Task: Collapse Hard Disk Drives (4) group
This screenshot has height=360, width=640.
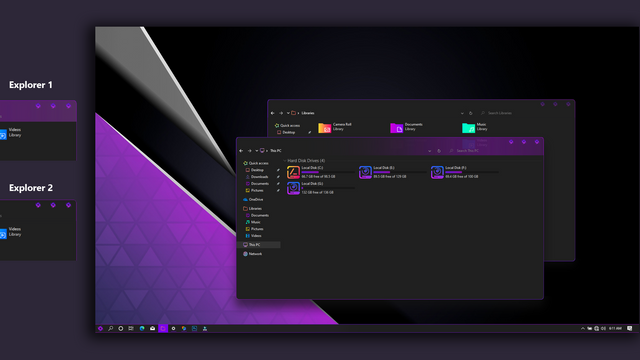Action: pyautogui.click(x=284, y=161)
